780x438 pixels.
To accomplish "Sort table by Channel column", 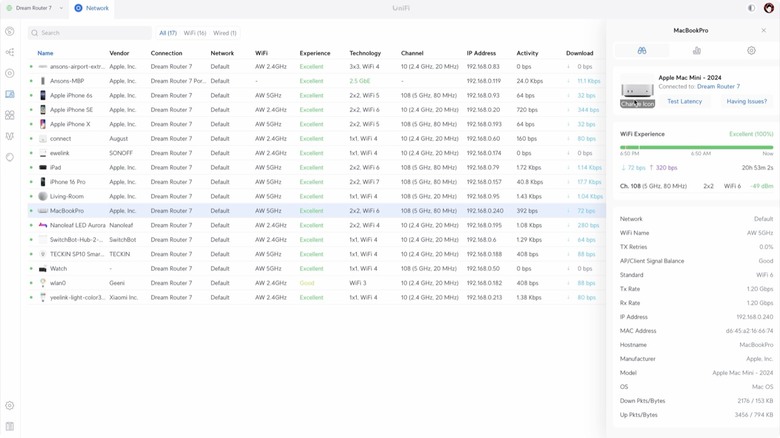I will [x=412, y=53].
